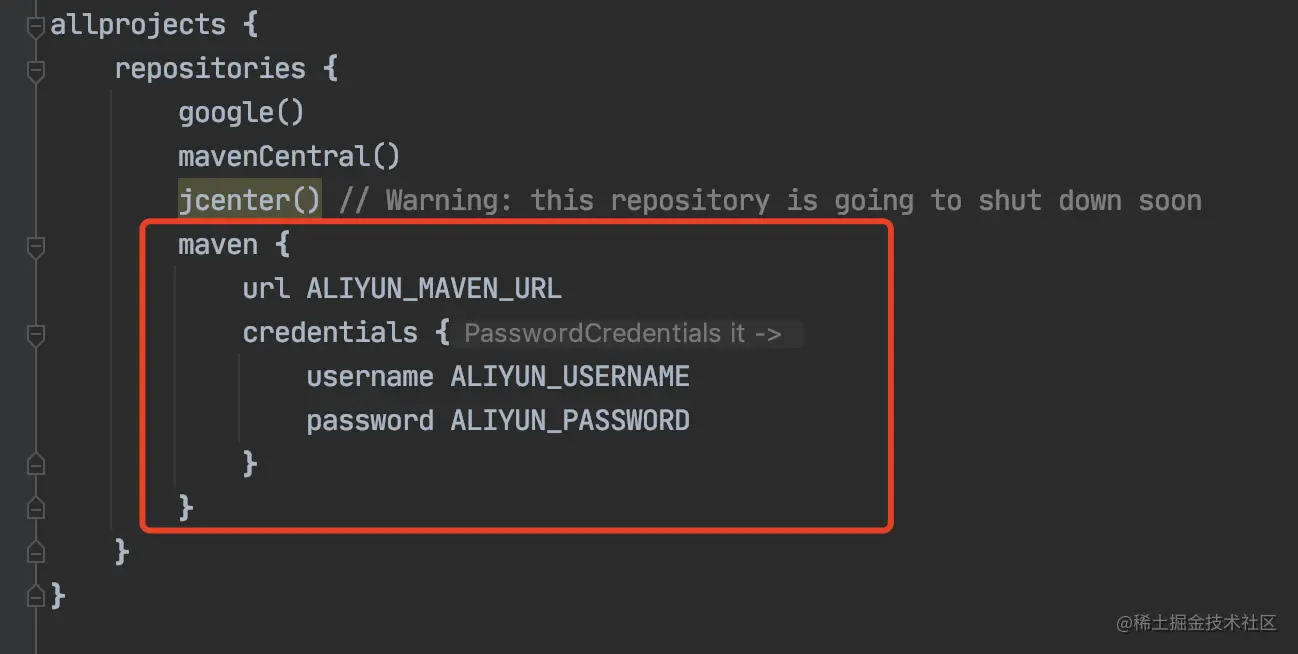
Task: Collapse the repositories block fold marker
Action: click(x=36, y=69)
